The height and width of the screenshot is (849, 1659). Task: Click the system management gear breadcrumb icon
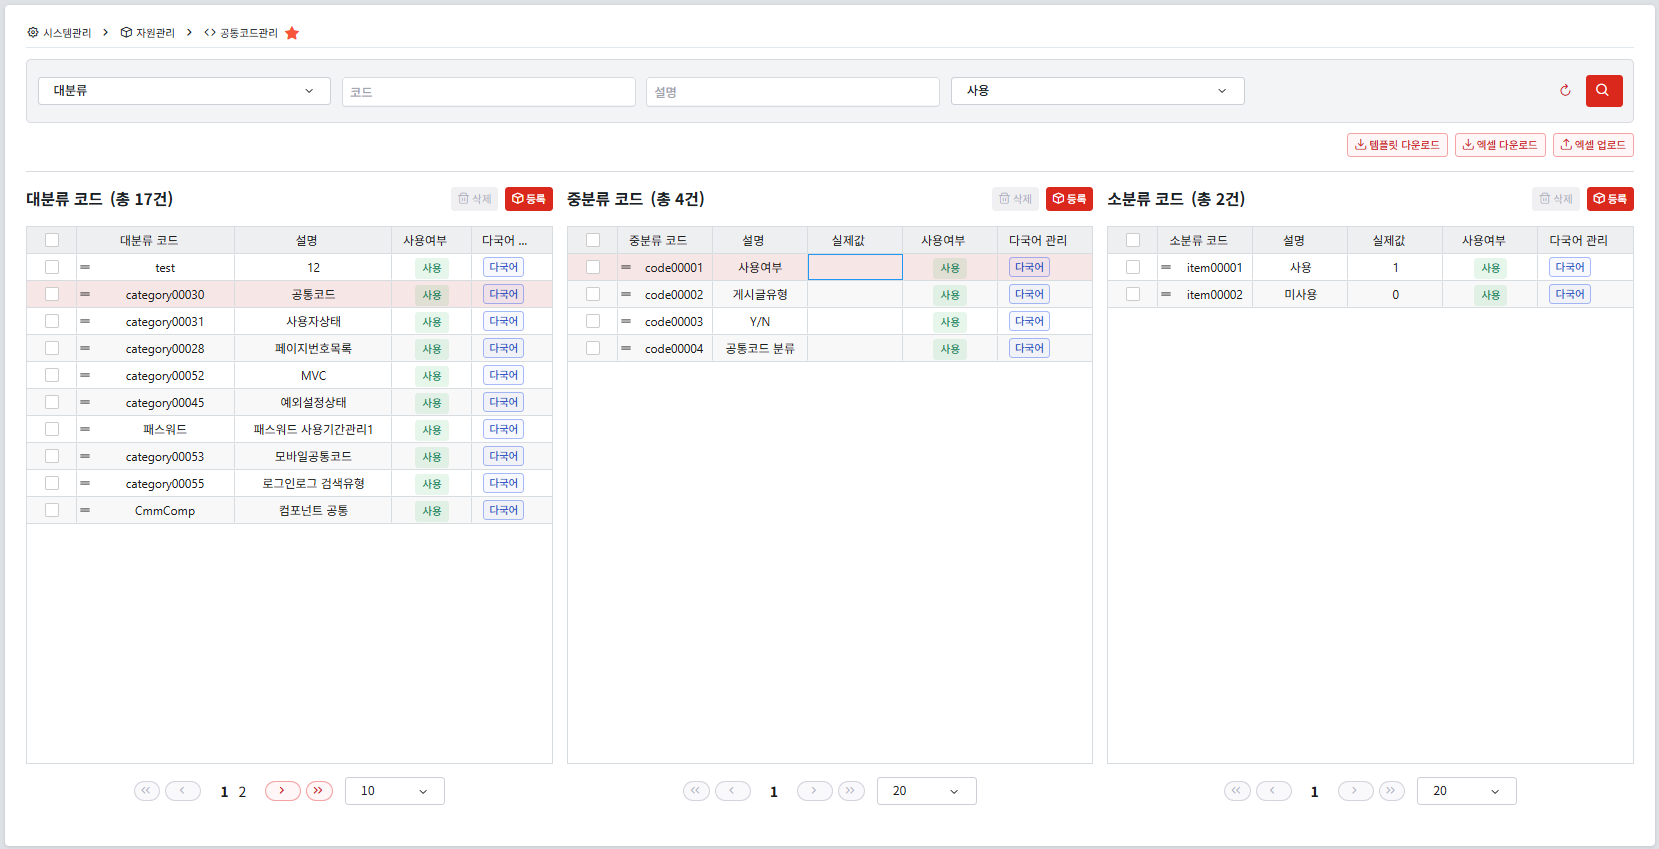click(x=33, y=33)
